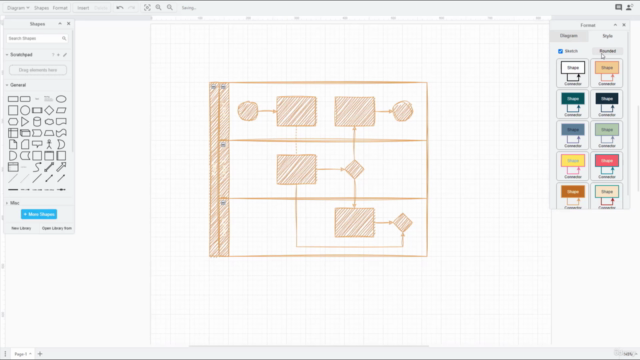Toggle the Rounded style option
640x360 pixels.
607,51
